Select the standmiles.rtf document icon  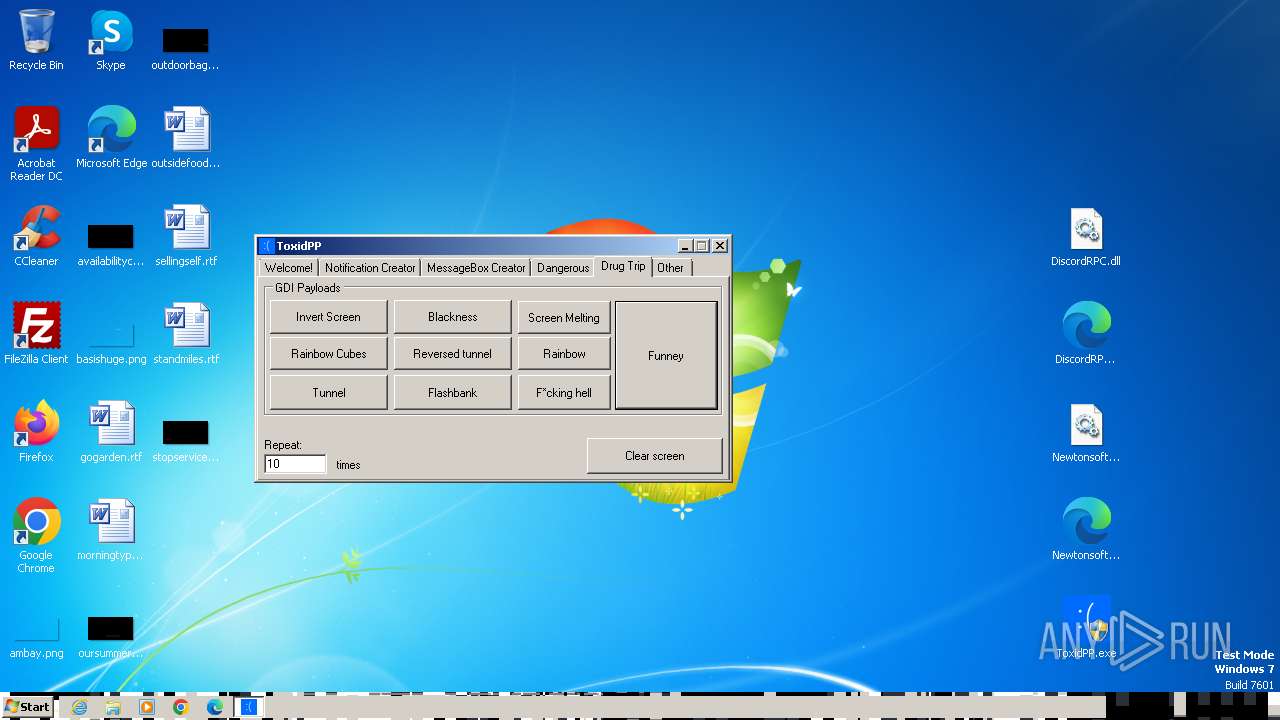(x=185, y=334)
